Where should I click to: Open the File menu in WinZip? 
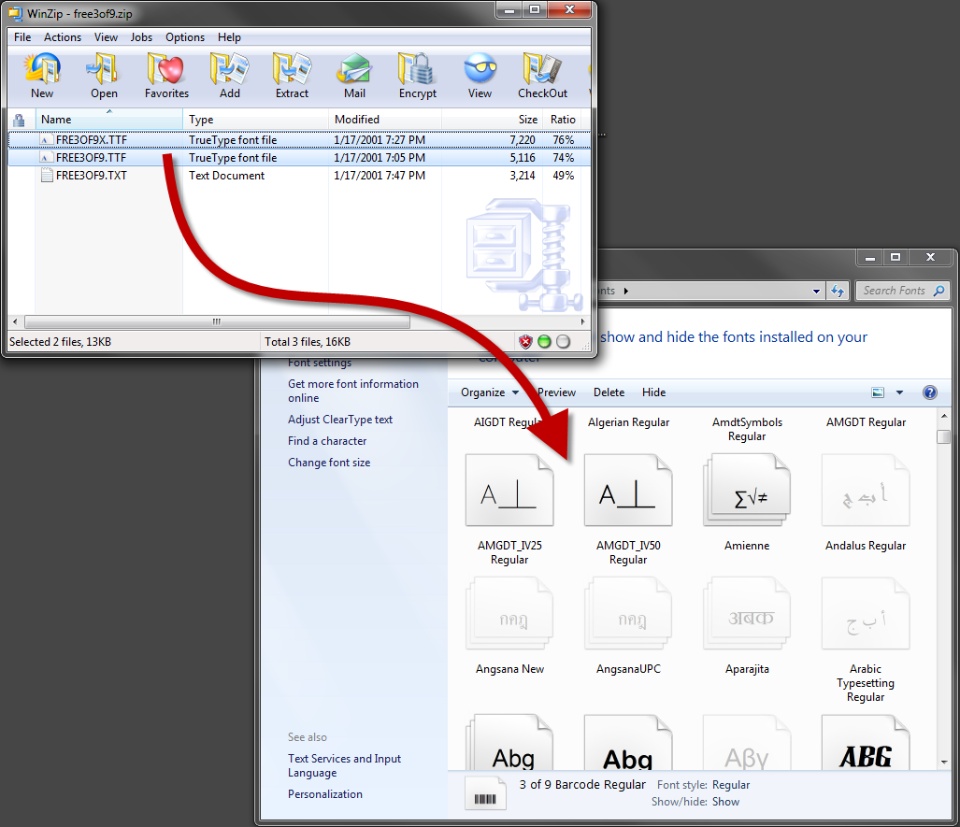23,37
